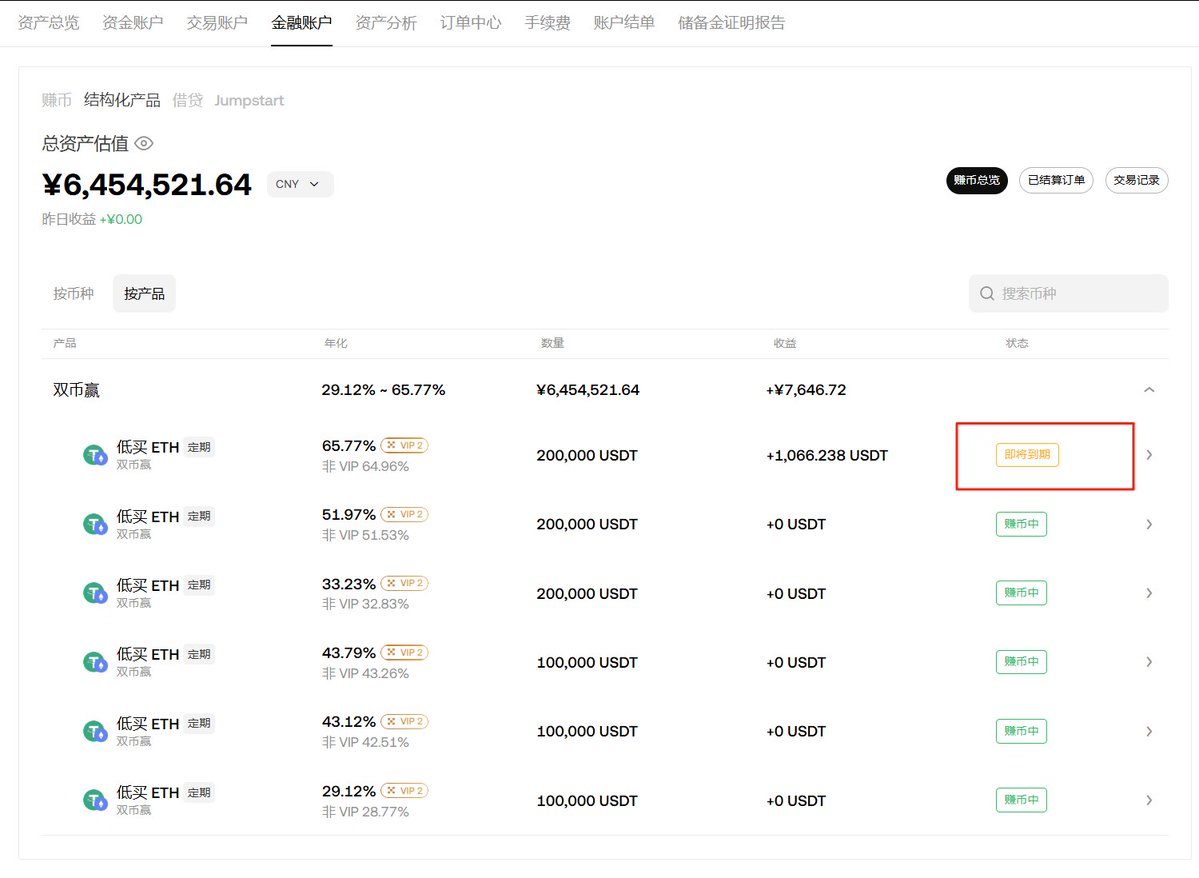
Task: Open the 资产分析 tab
Action: (x=386, y=23)
